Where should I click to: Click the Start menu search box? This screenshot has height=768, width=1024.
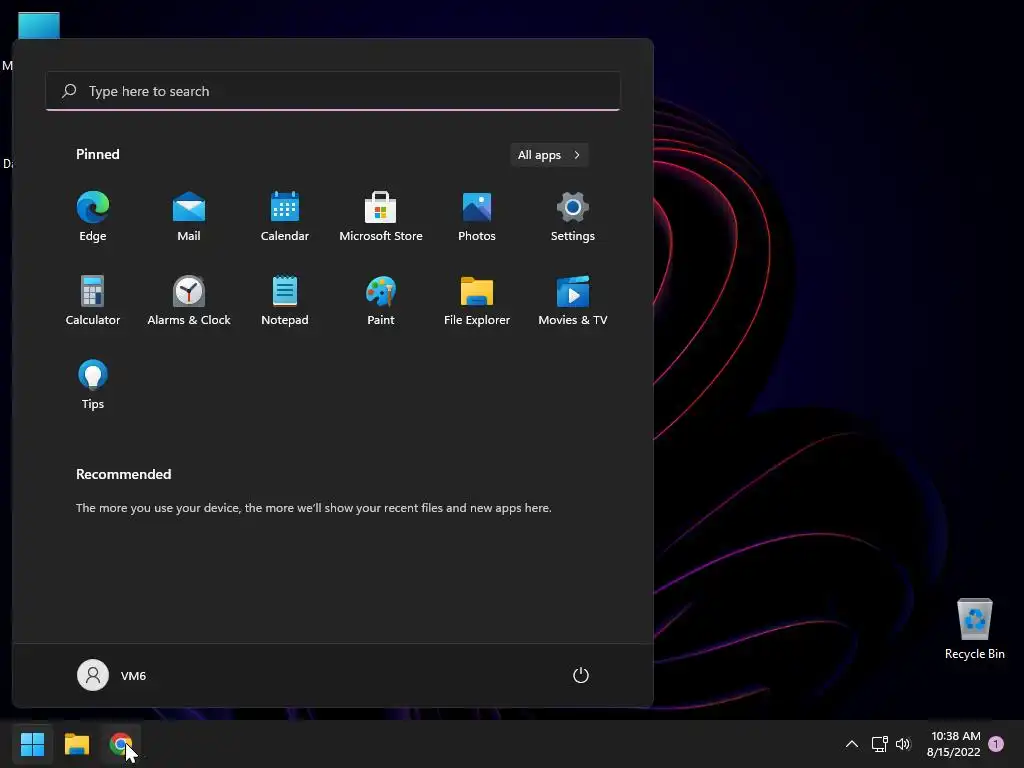pos(333,91)
